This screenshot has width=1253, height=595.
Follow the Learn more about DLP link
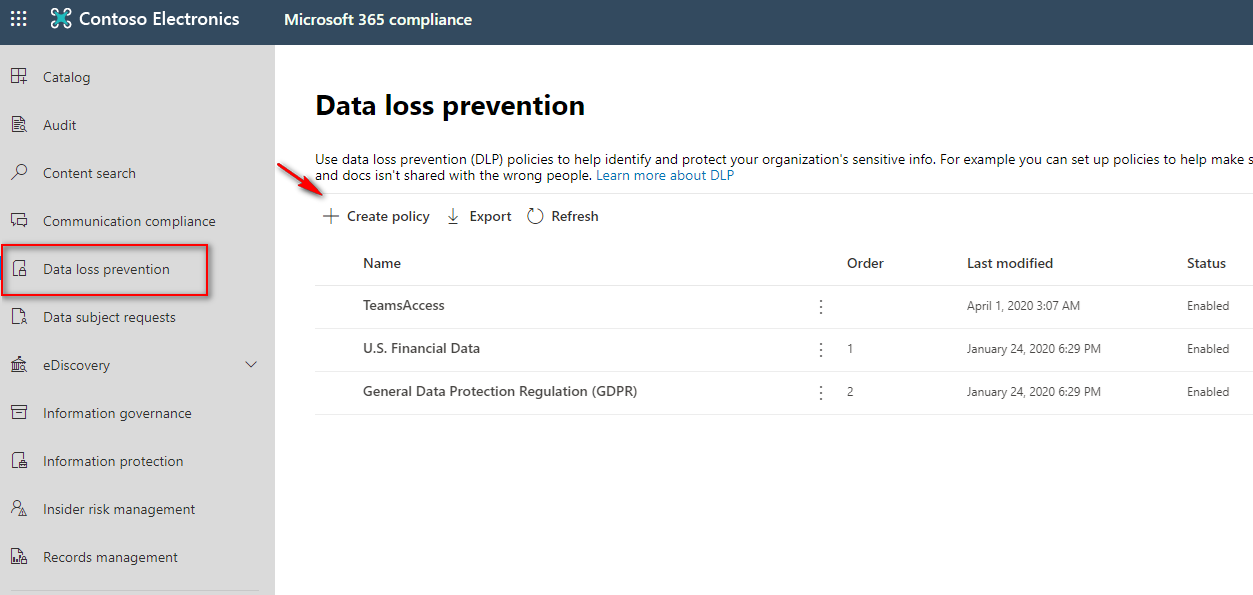coord(665,176)
